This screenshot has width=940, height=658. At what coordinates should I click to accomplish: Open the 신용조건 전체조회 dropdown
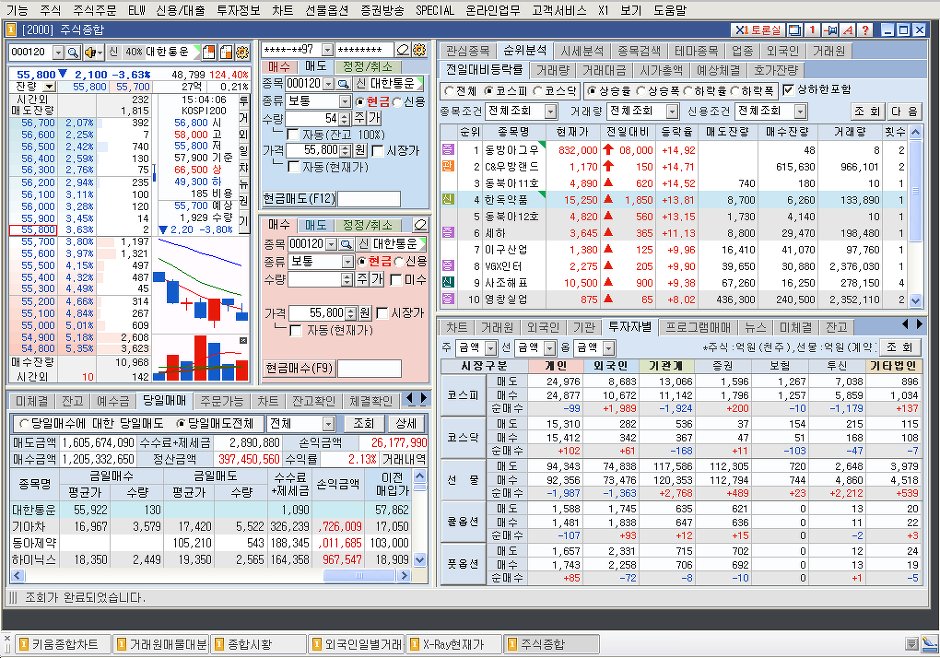click(800, 111)
